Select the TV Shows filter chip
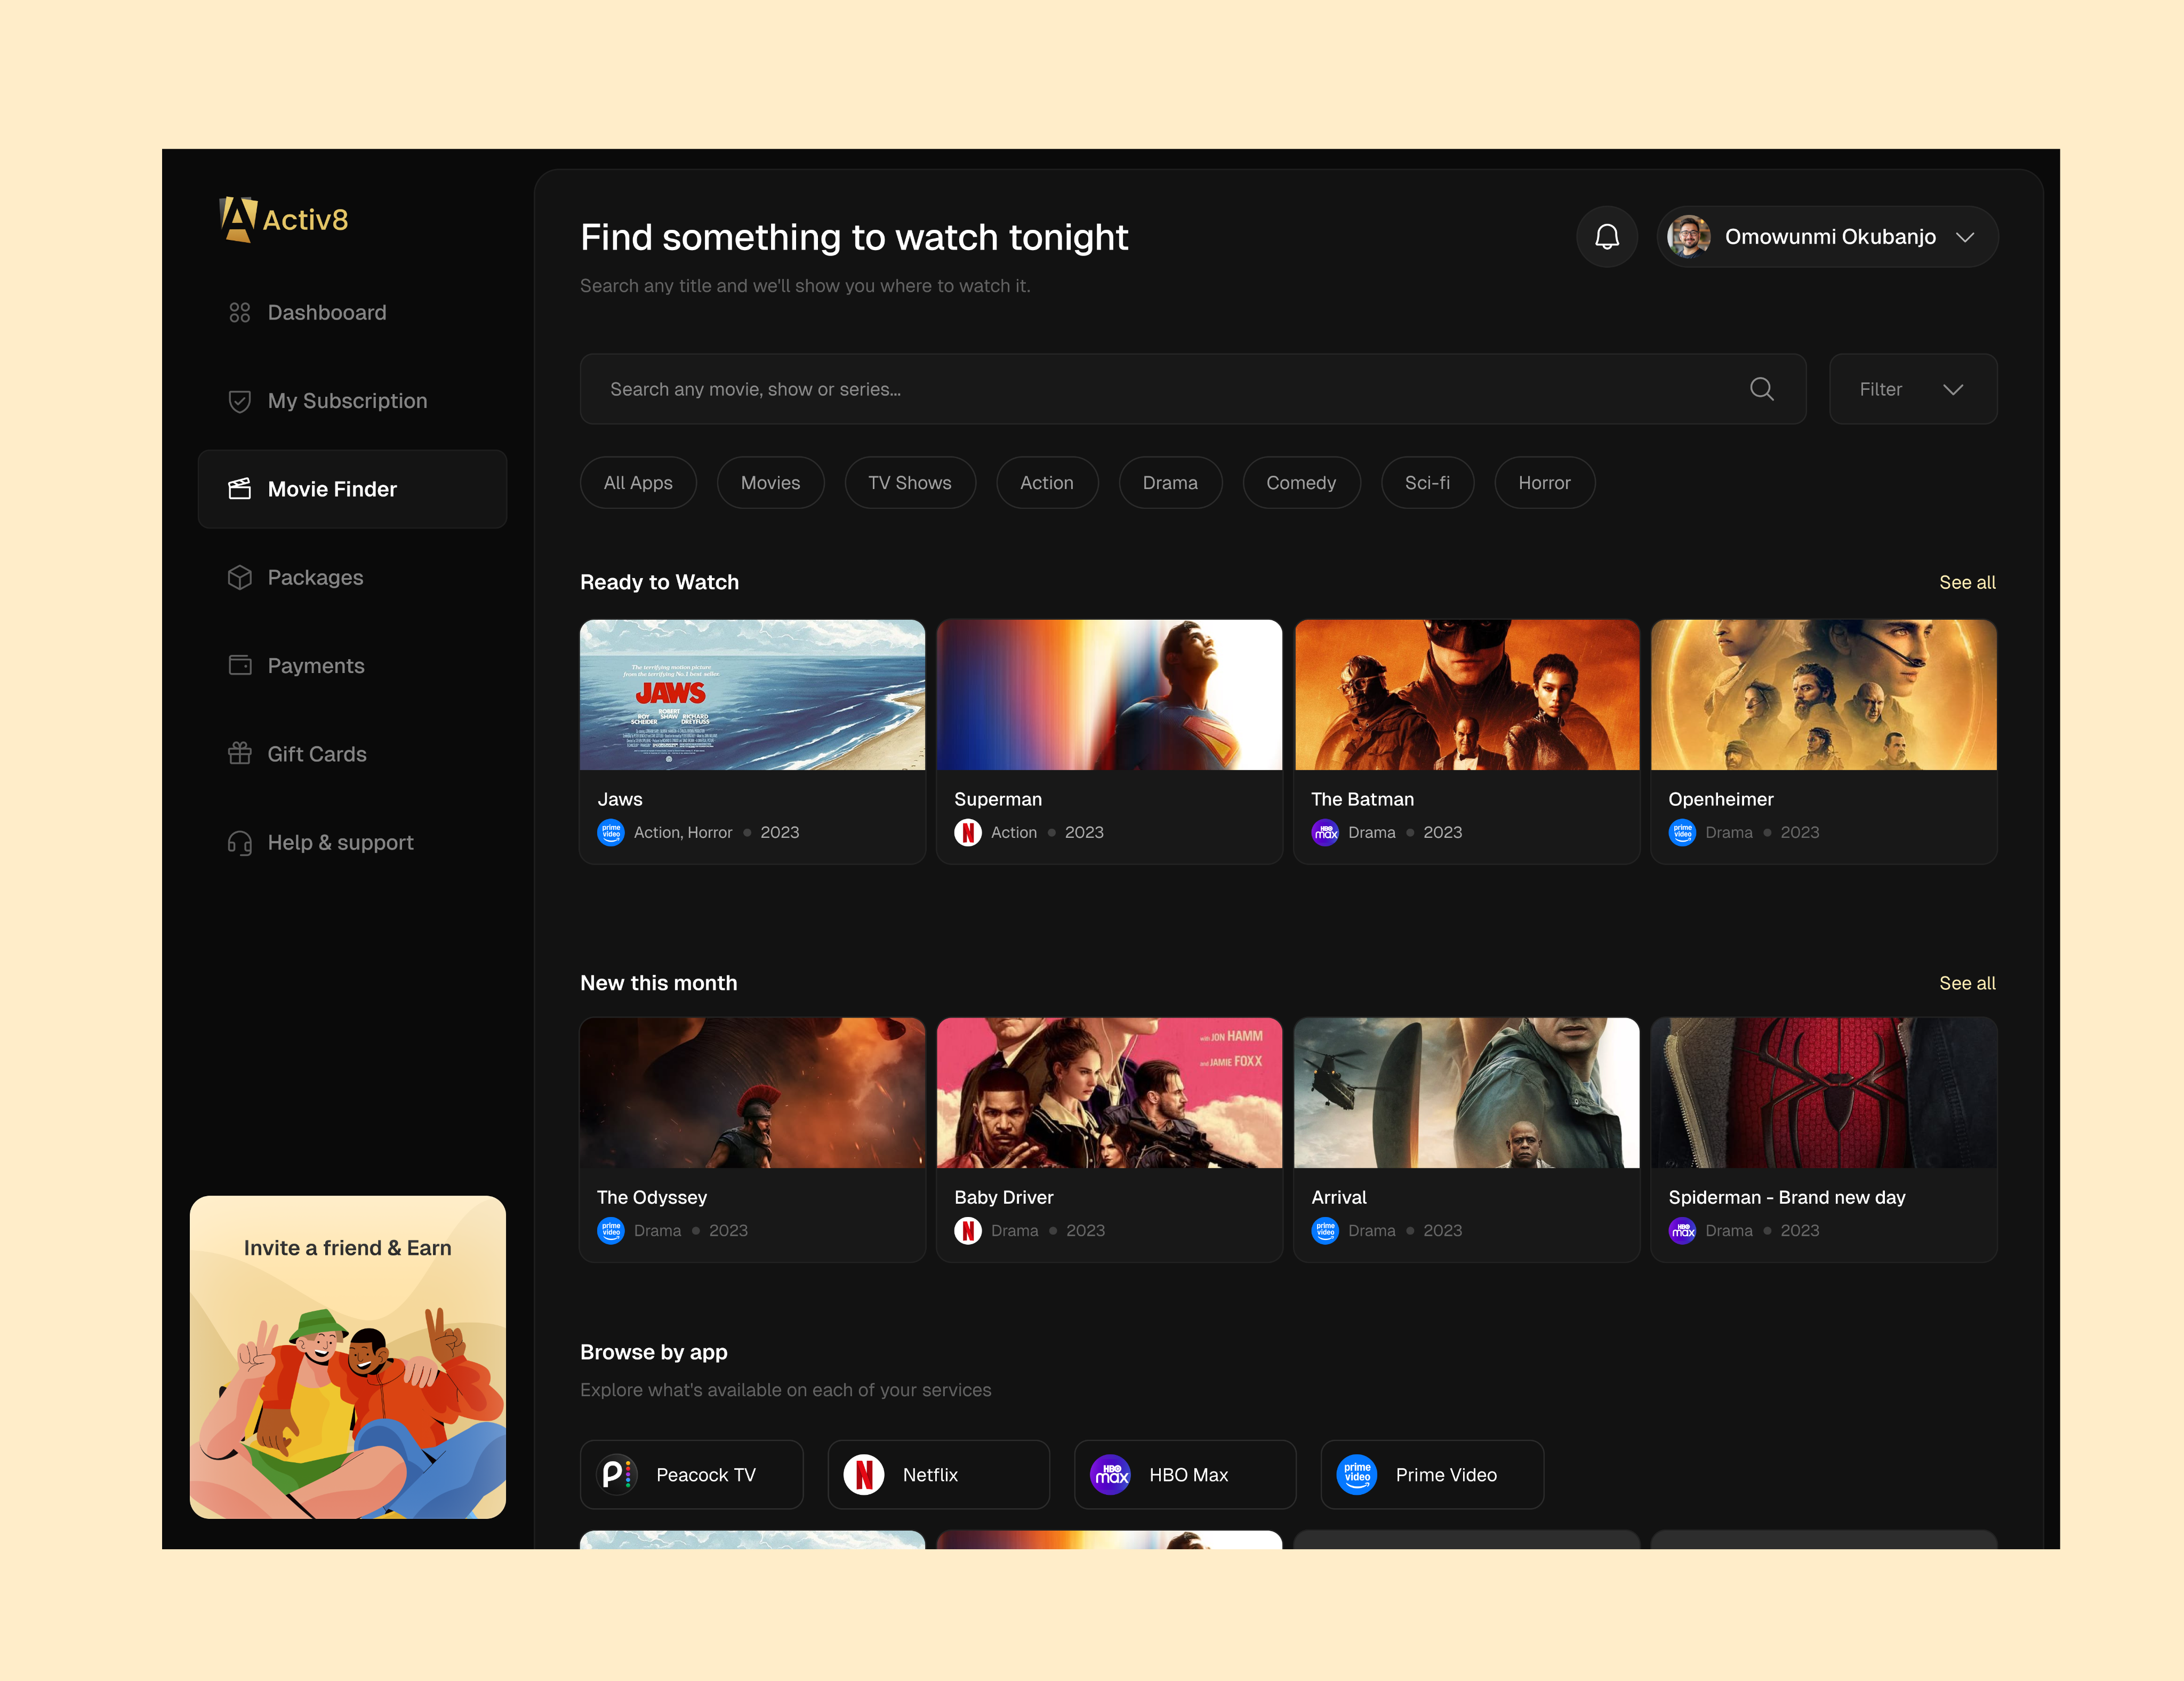Viewport: 2184px width, 1681px height. 910,483
